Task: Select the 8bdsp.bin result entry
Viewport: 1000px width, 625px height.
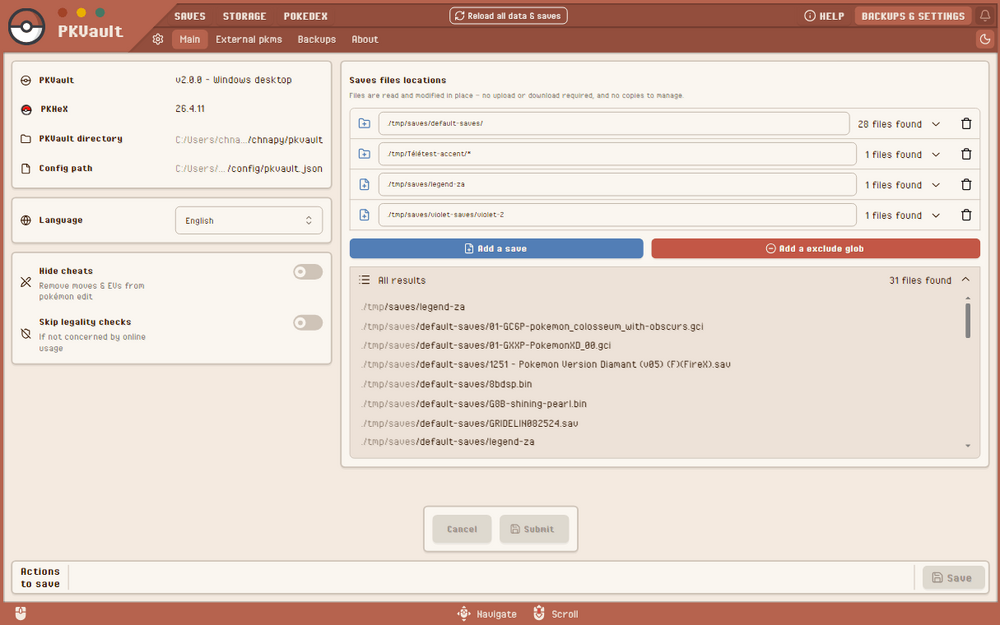Action: click(446, 384)
